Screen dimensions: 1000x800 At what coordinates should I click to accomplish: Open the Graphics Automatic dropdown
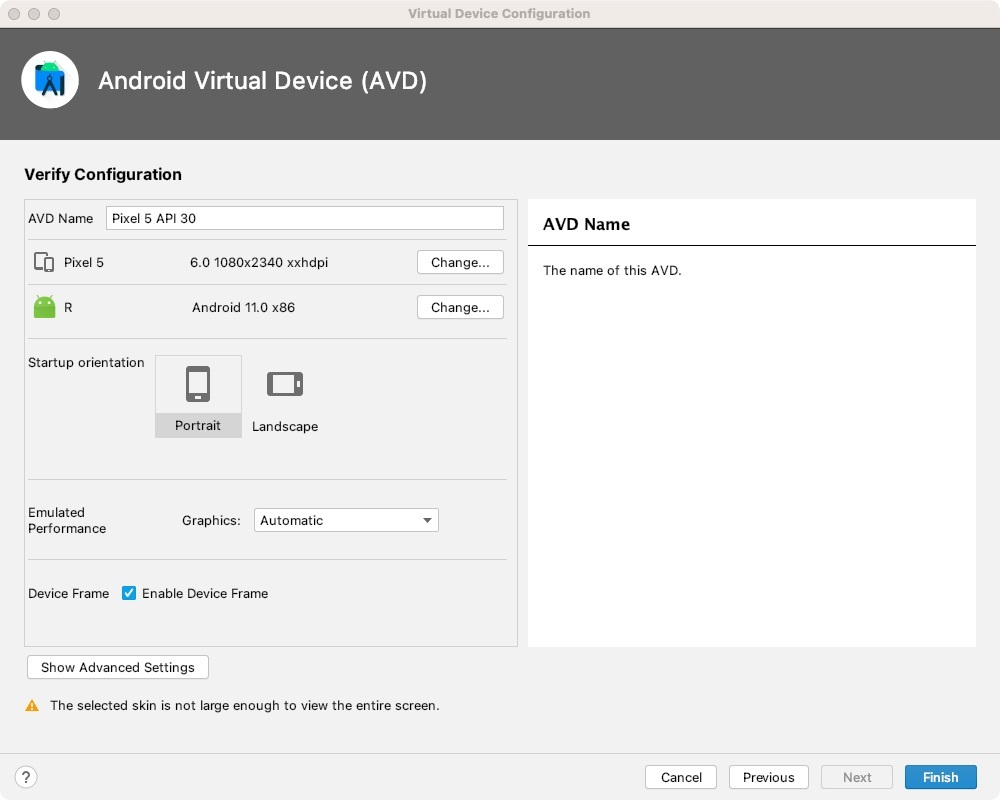346,520
